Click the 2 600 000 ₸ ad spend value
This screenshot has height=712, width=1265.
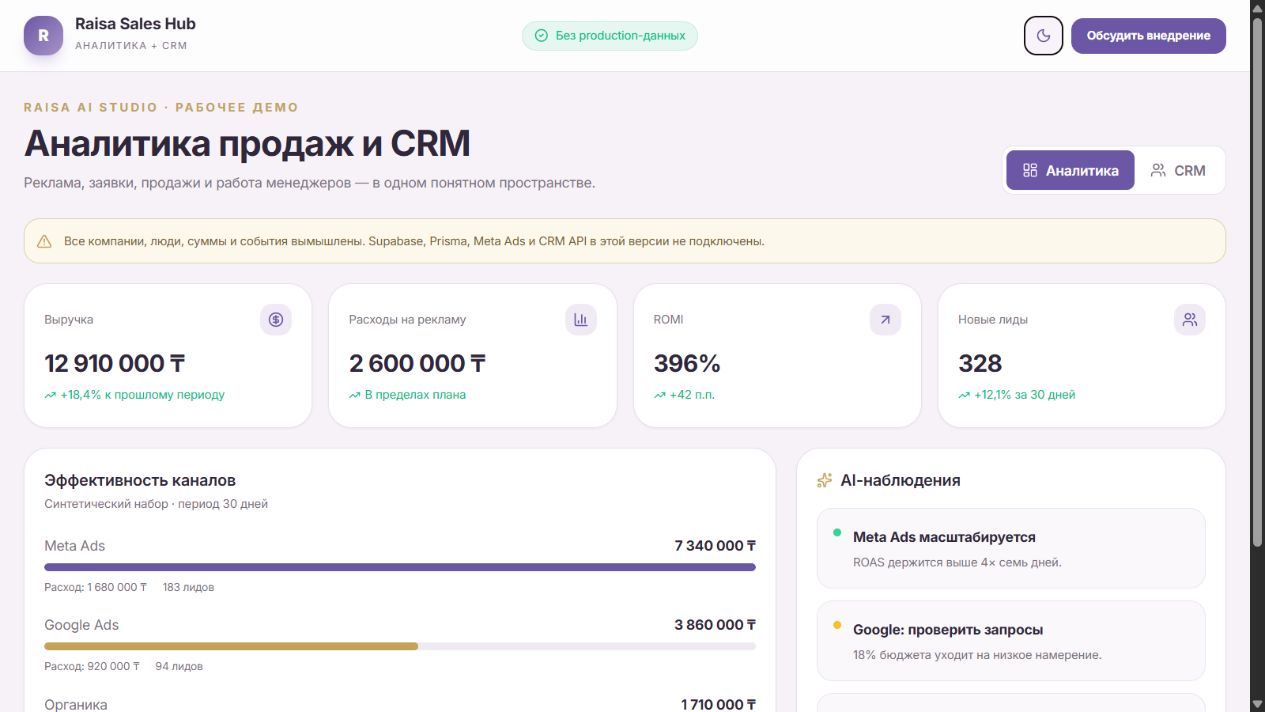tap(418, 363)
